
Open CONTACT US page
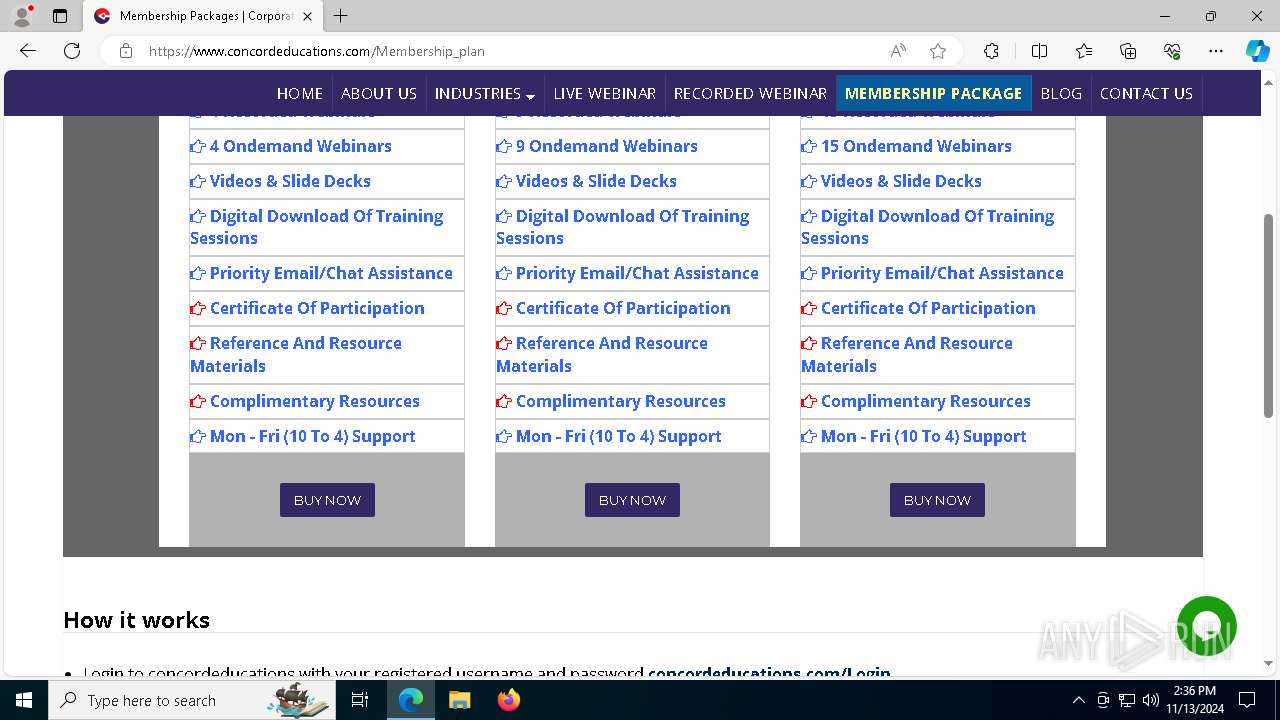point(1146,93)
